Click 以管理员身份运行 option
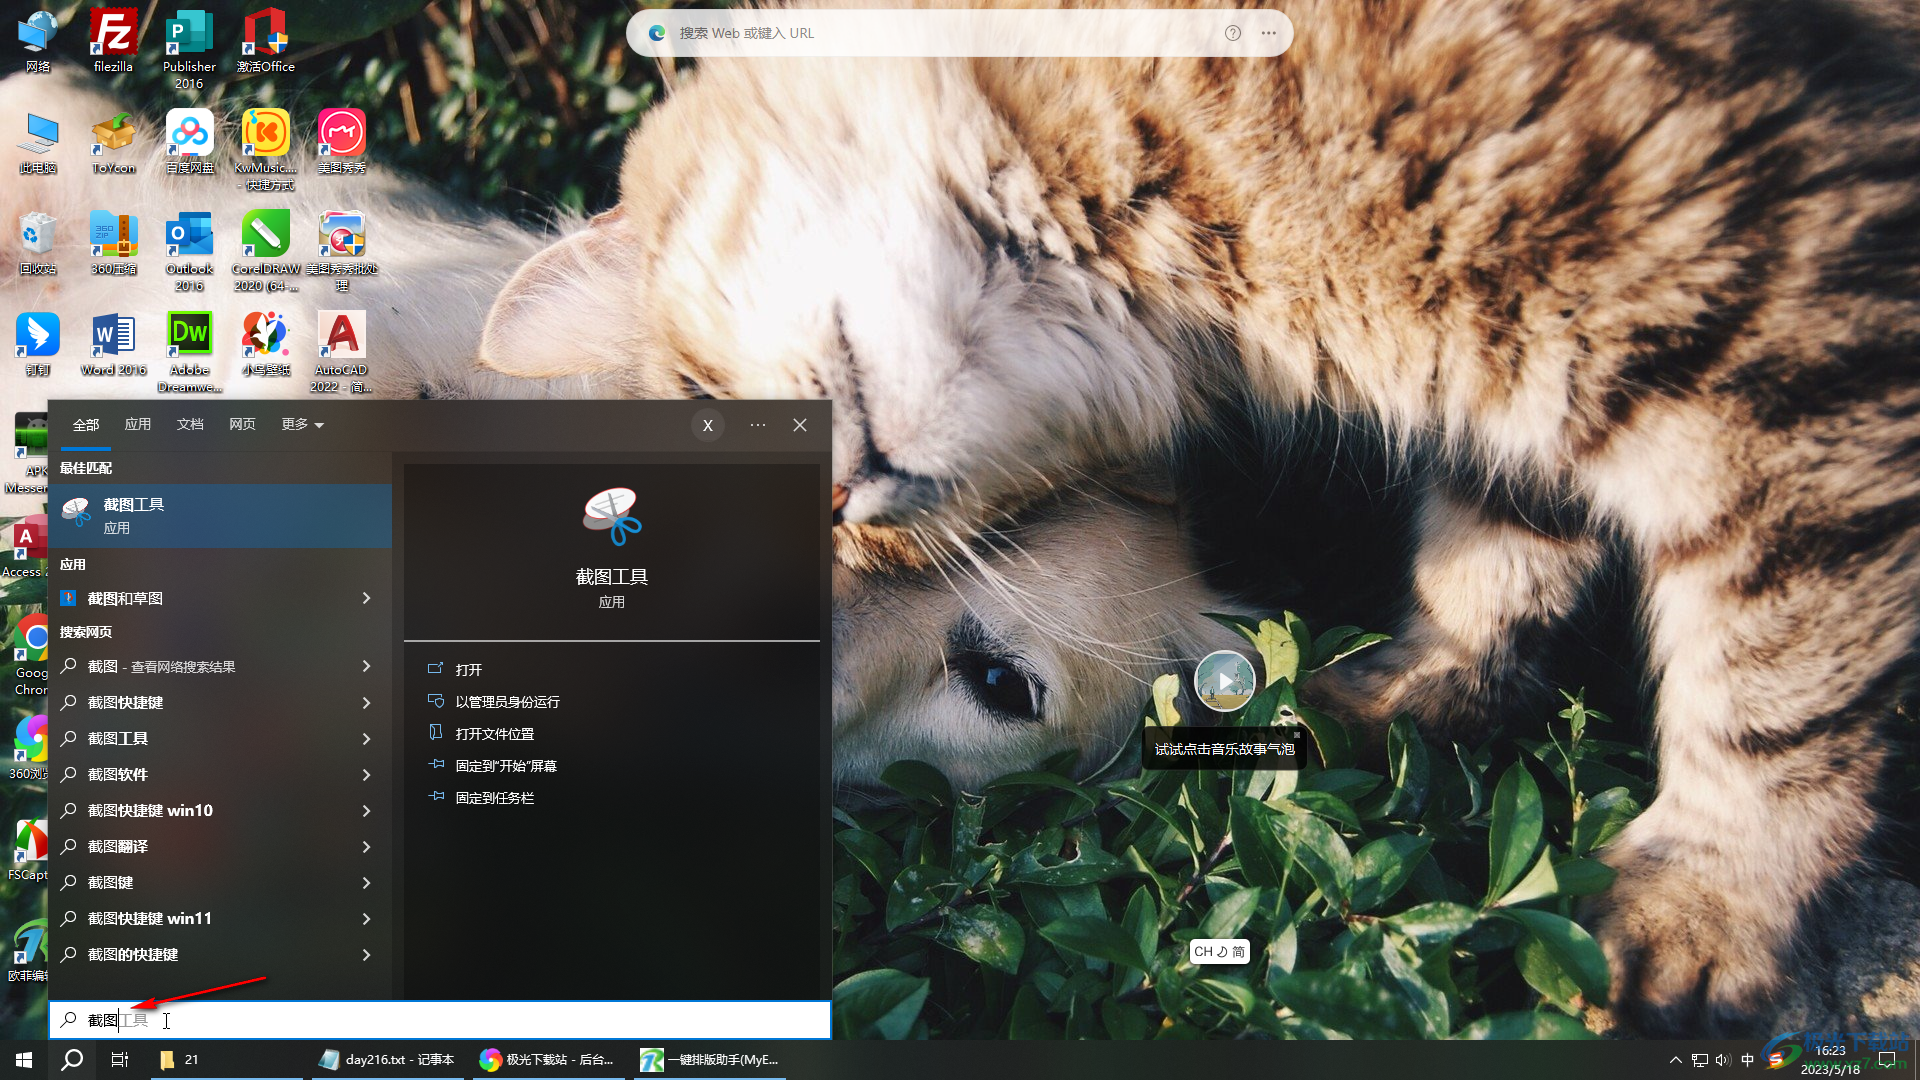Viewport: 1920px width, 1080px height. 506,700
